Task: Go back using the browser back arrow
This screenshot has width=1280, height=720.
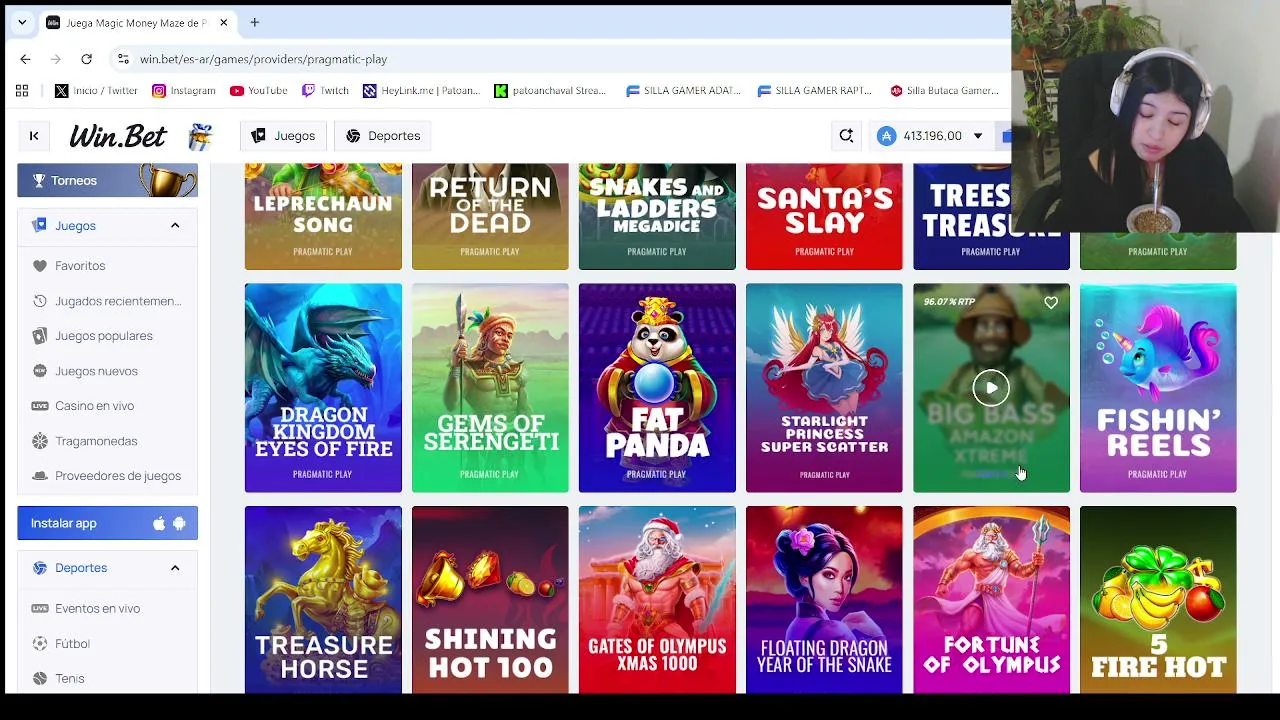Action: click(25, 59)
